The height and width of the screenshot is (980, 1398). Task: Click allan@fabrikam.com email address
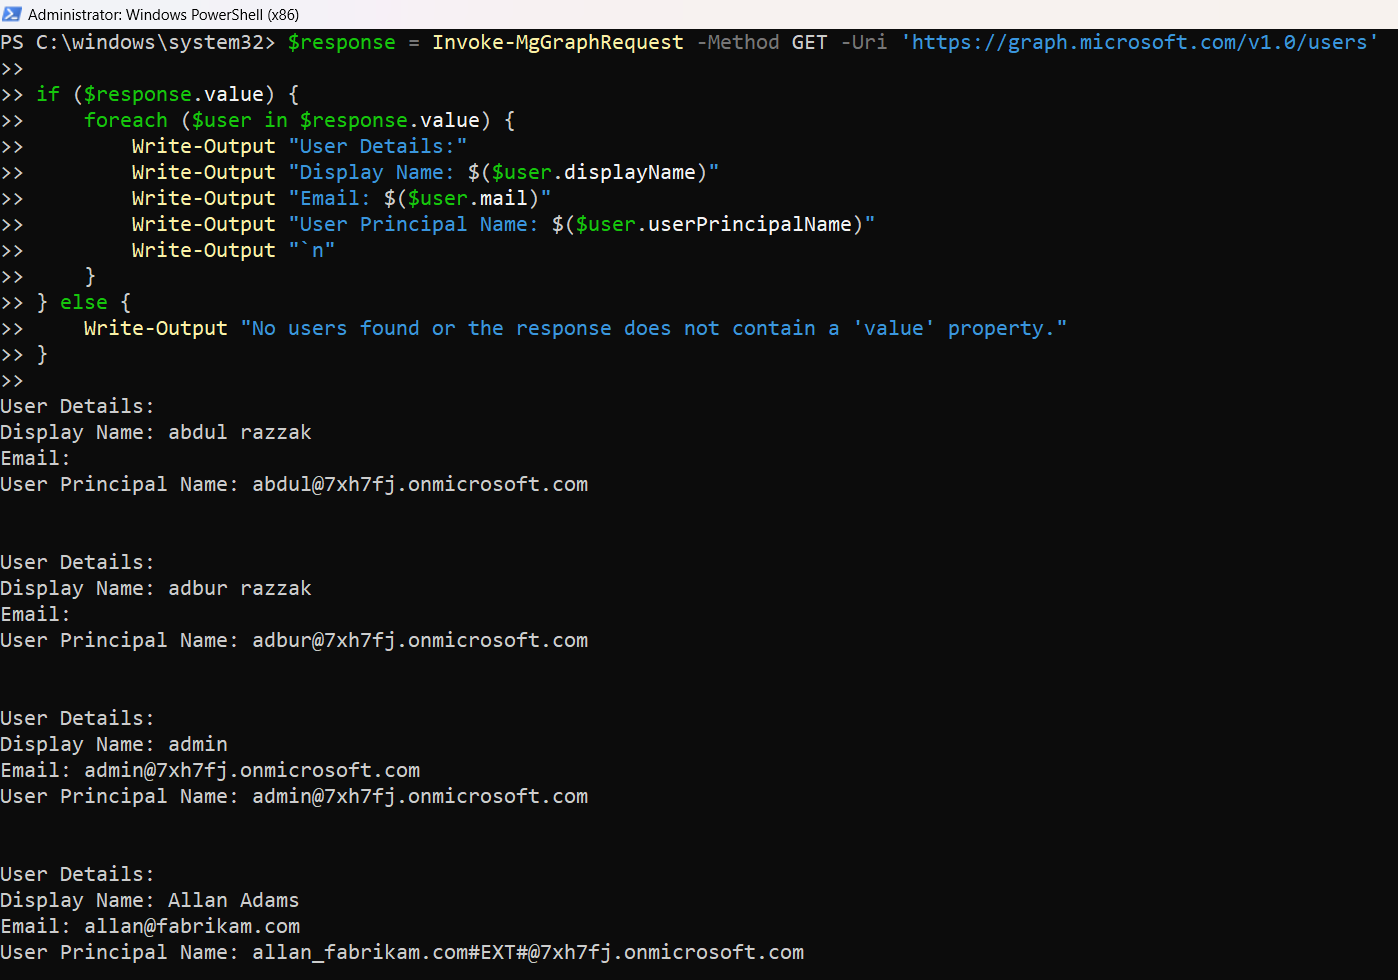[x=193, y=925]
